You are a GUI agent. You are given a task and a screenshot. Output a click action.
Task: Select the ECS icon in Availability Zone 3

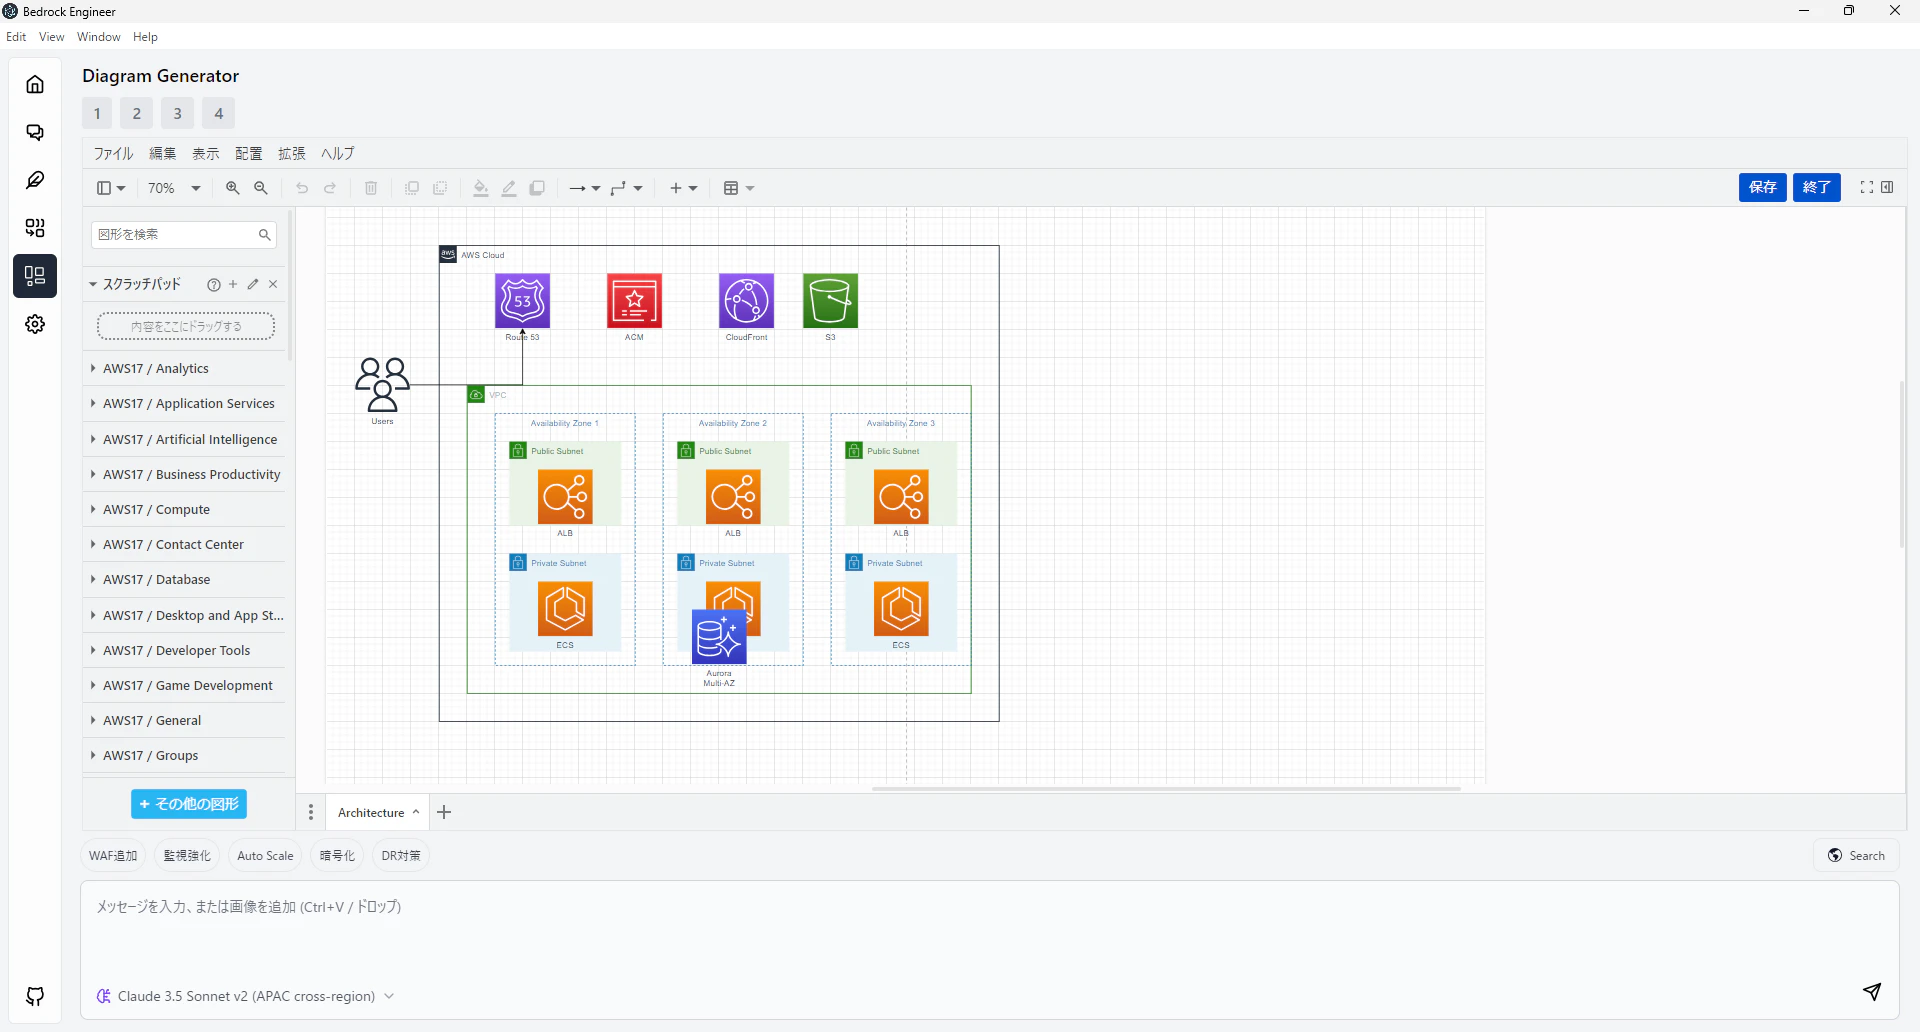click(x=901, y=609)
